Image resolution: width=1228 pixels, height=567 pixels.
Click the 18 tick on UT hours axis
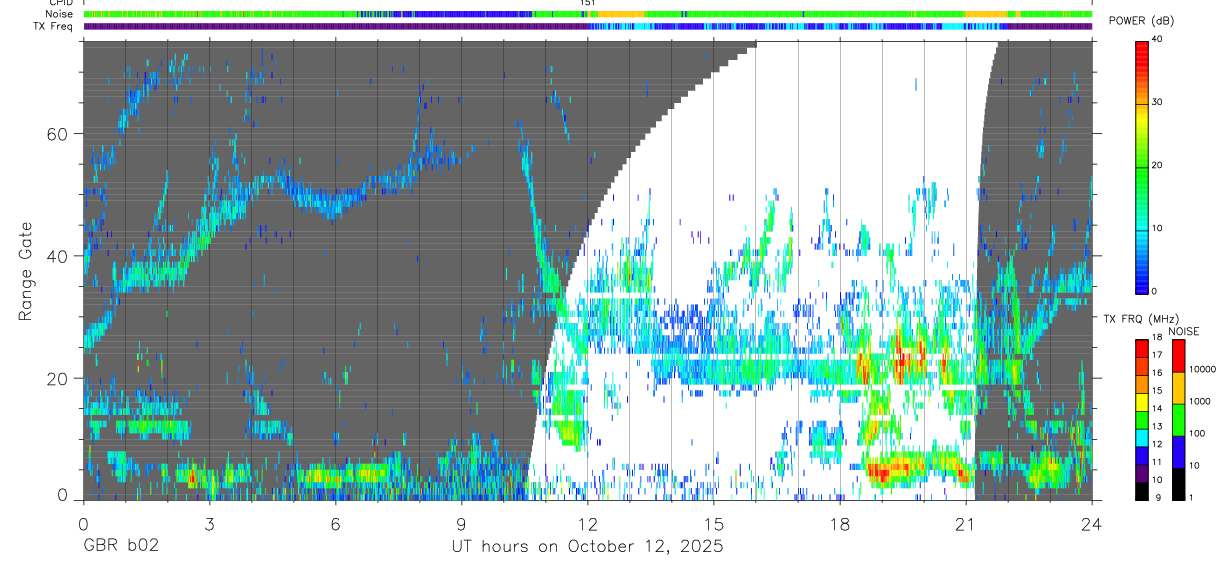[x=840, y=523]
